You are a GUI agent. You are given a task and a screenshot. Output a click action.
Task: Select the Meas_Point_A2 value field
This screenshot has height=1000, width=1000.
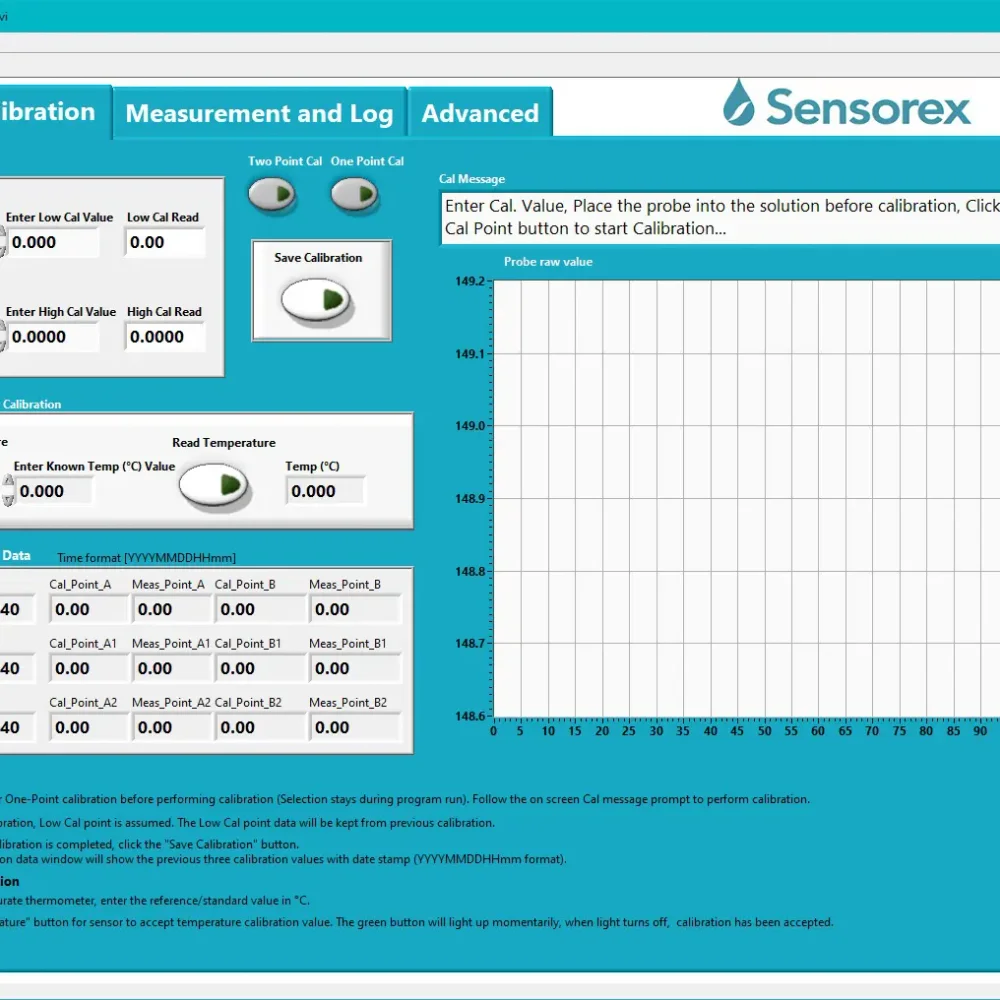pos(170,728)
